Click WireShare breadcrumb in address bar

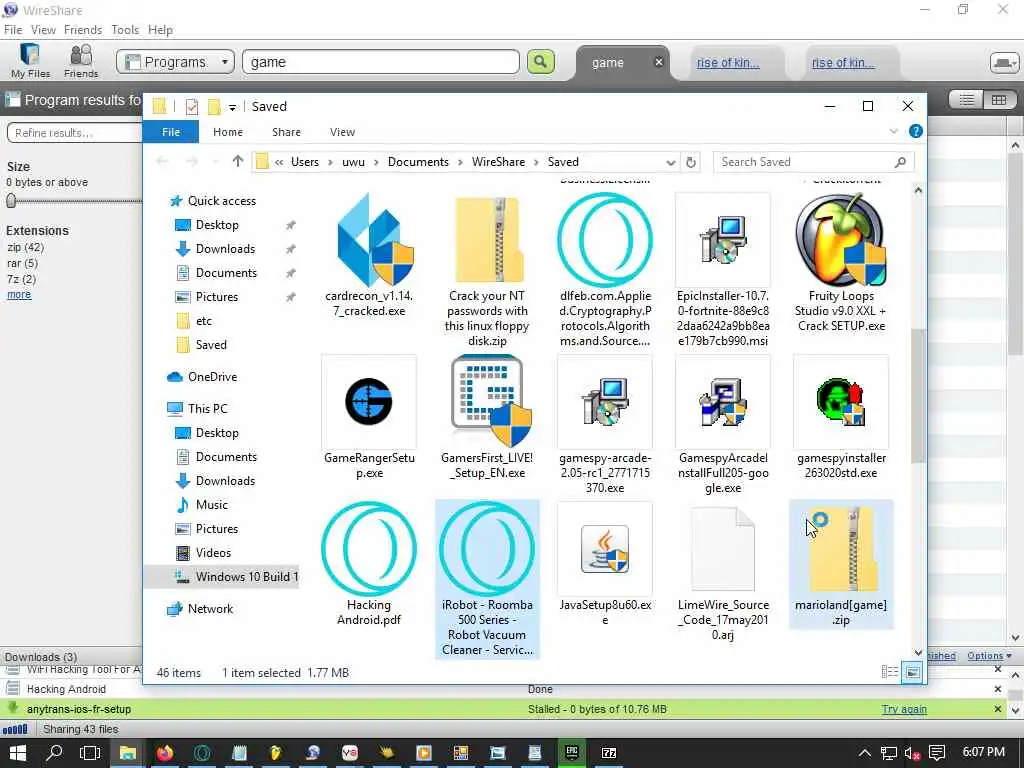[498, 162]
